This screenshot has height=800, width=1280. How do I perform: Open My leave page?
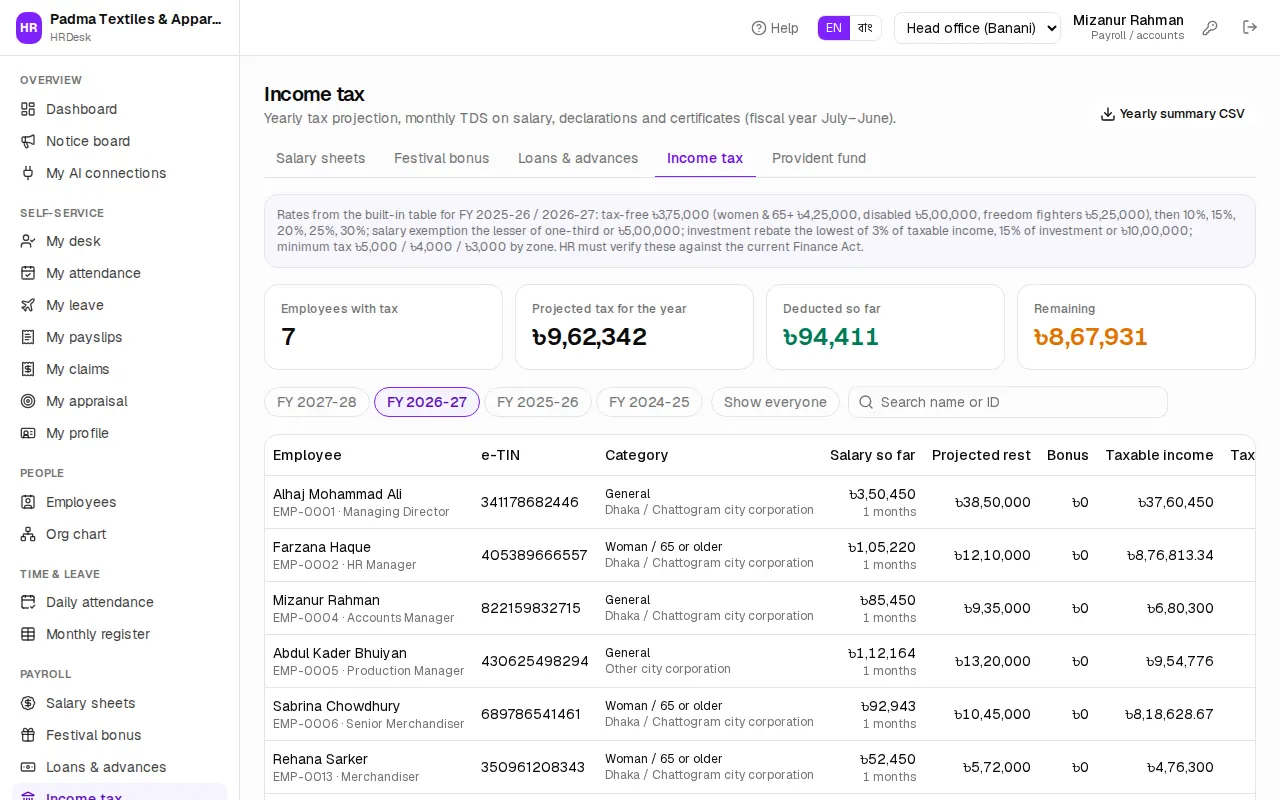(119, 305)
